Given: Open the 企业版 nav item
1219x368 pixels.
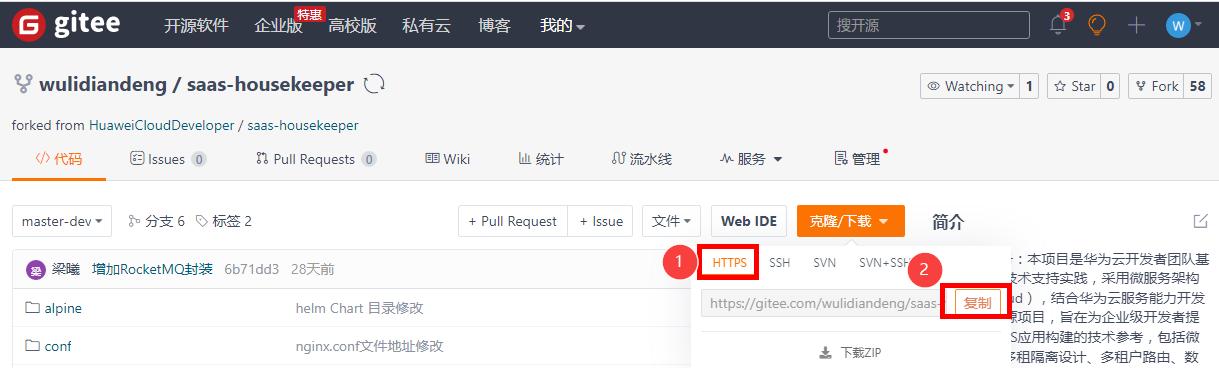Looking at the screenshot, I should tap(279, 26).
